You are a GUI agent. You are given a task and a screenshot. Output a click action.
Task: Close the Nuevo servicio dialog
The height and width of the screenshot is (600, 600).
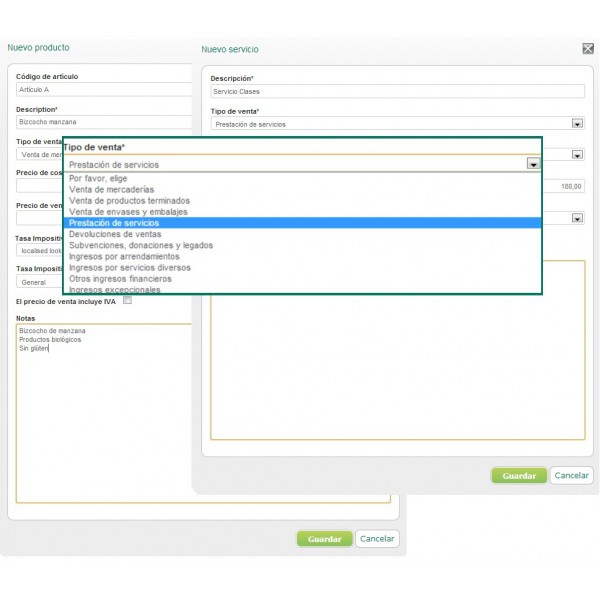[587, 48]
